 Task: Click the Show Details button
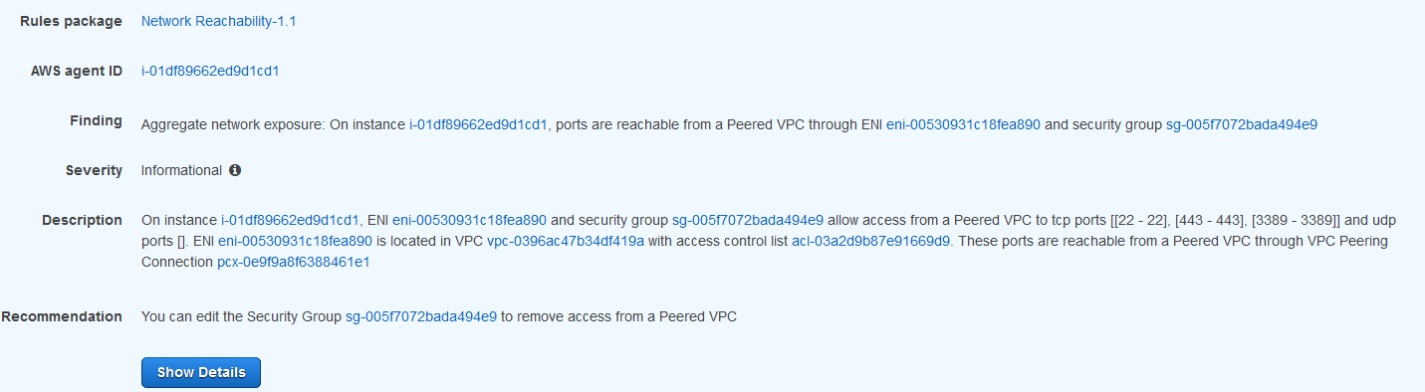[x=201, y=372]
